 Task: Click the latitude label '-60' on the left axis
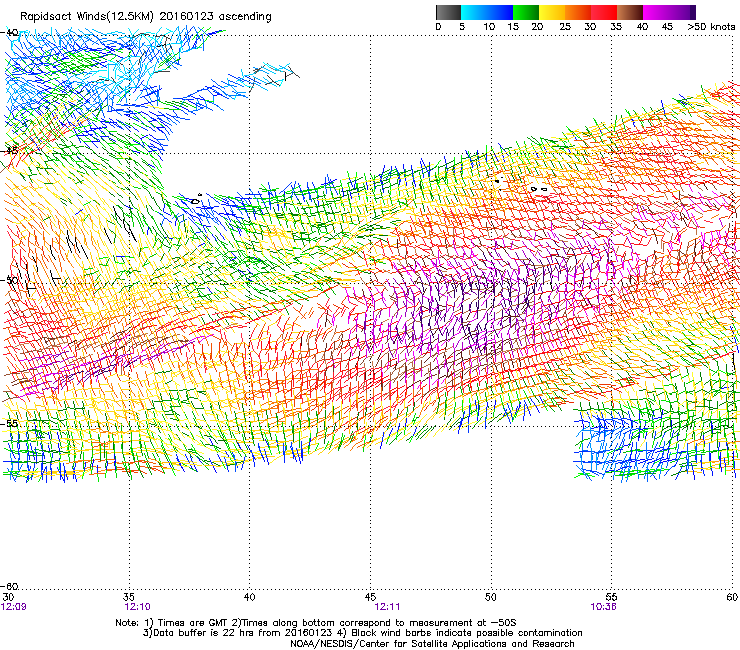(x=10, y=586)
